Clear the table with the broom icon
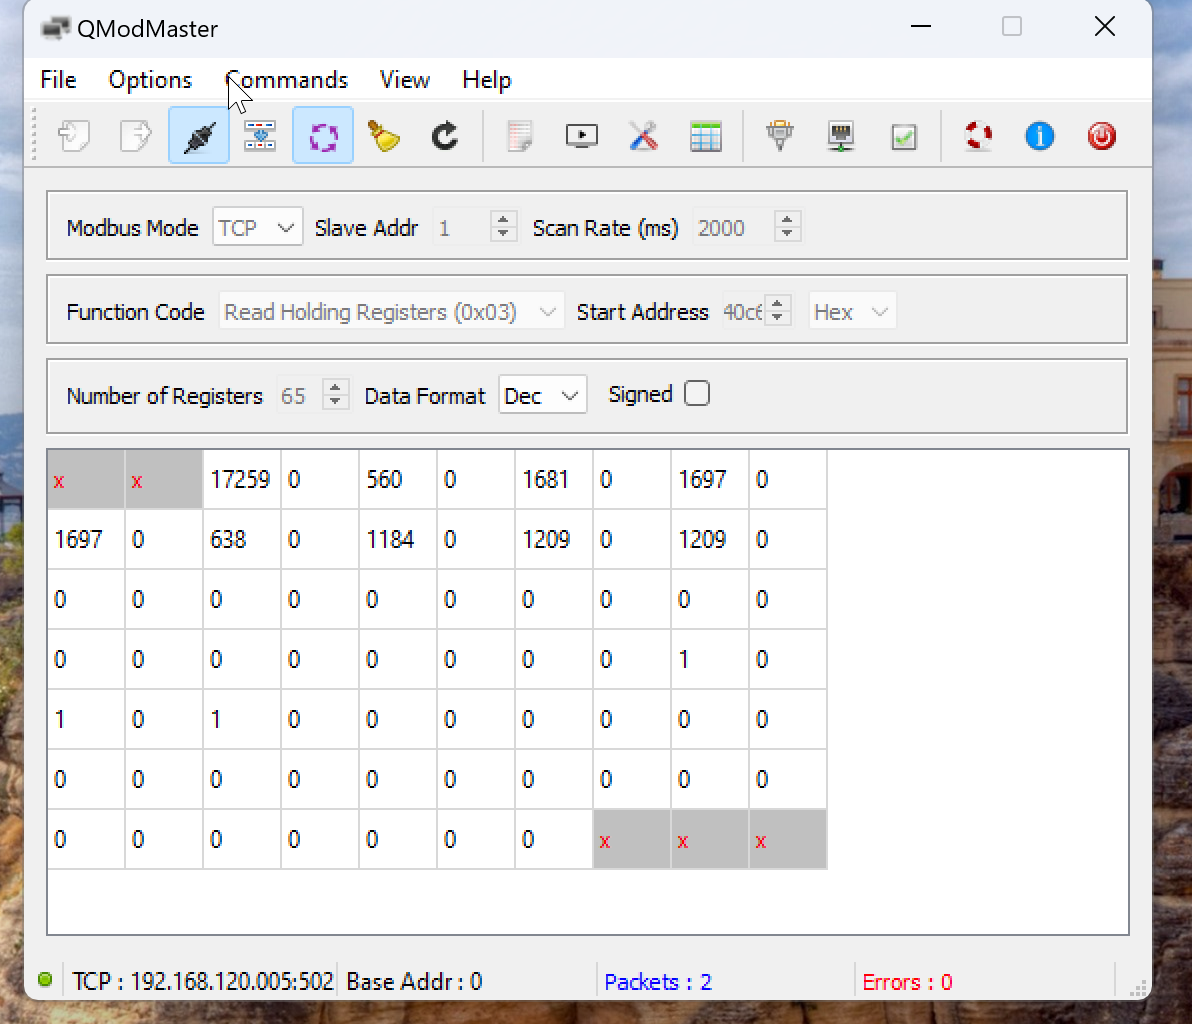 point(383,136)
